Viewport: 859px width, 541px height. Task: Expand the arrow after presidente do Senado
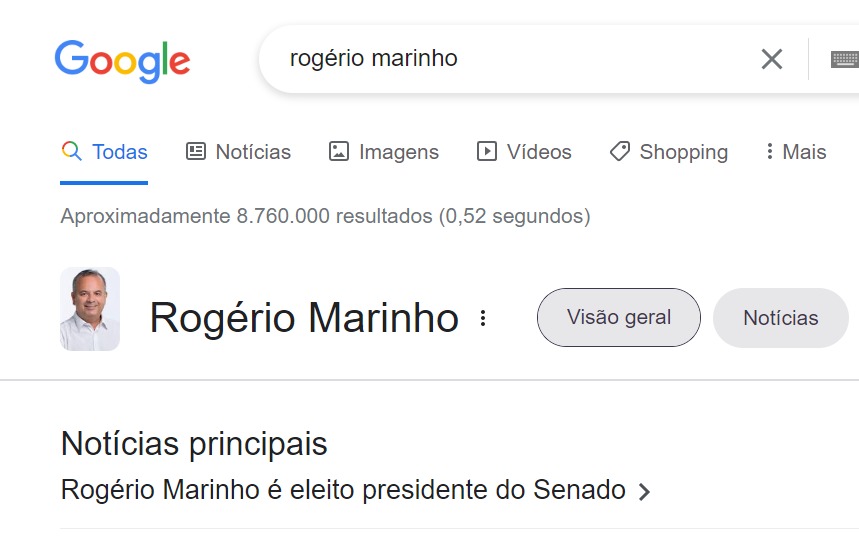pyautogui.click(x=644, y=492)
